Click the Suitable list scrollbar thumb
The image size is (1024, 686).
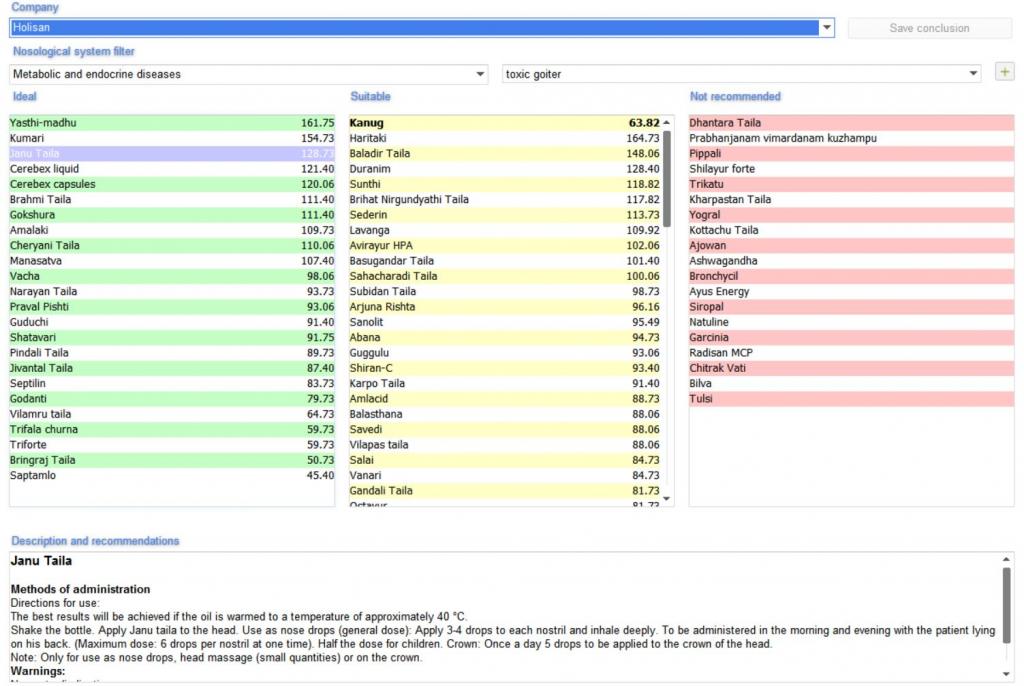tap(666, 178)
